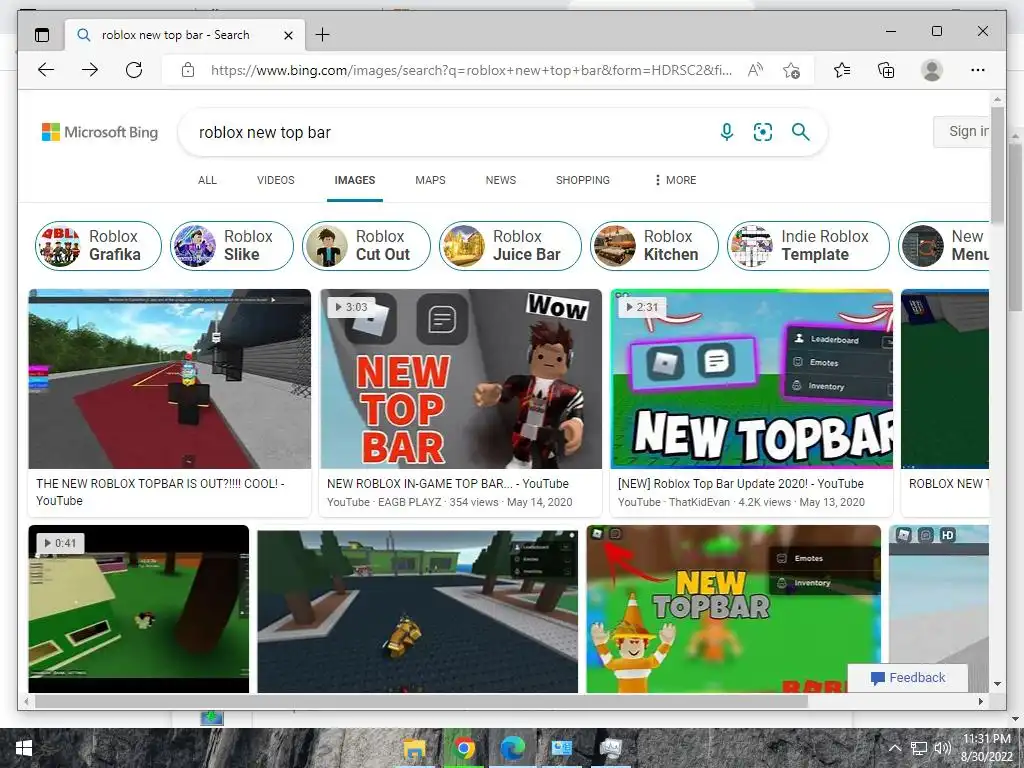1024x768 pixels.
Task: Switch to the NEWS search tab
Action: point(501,180)
